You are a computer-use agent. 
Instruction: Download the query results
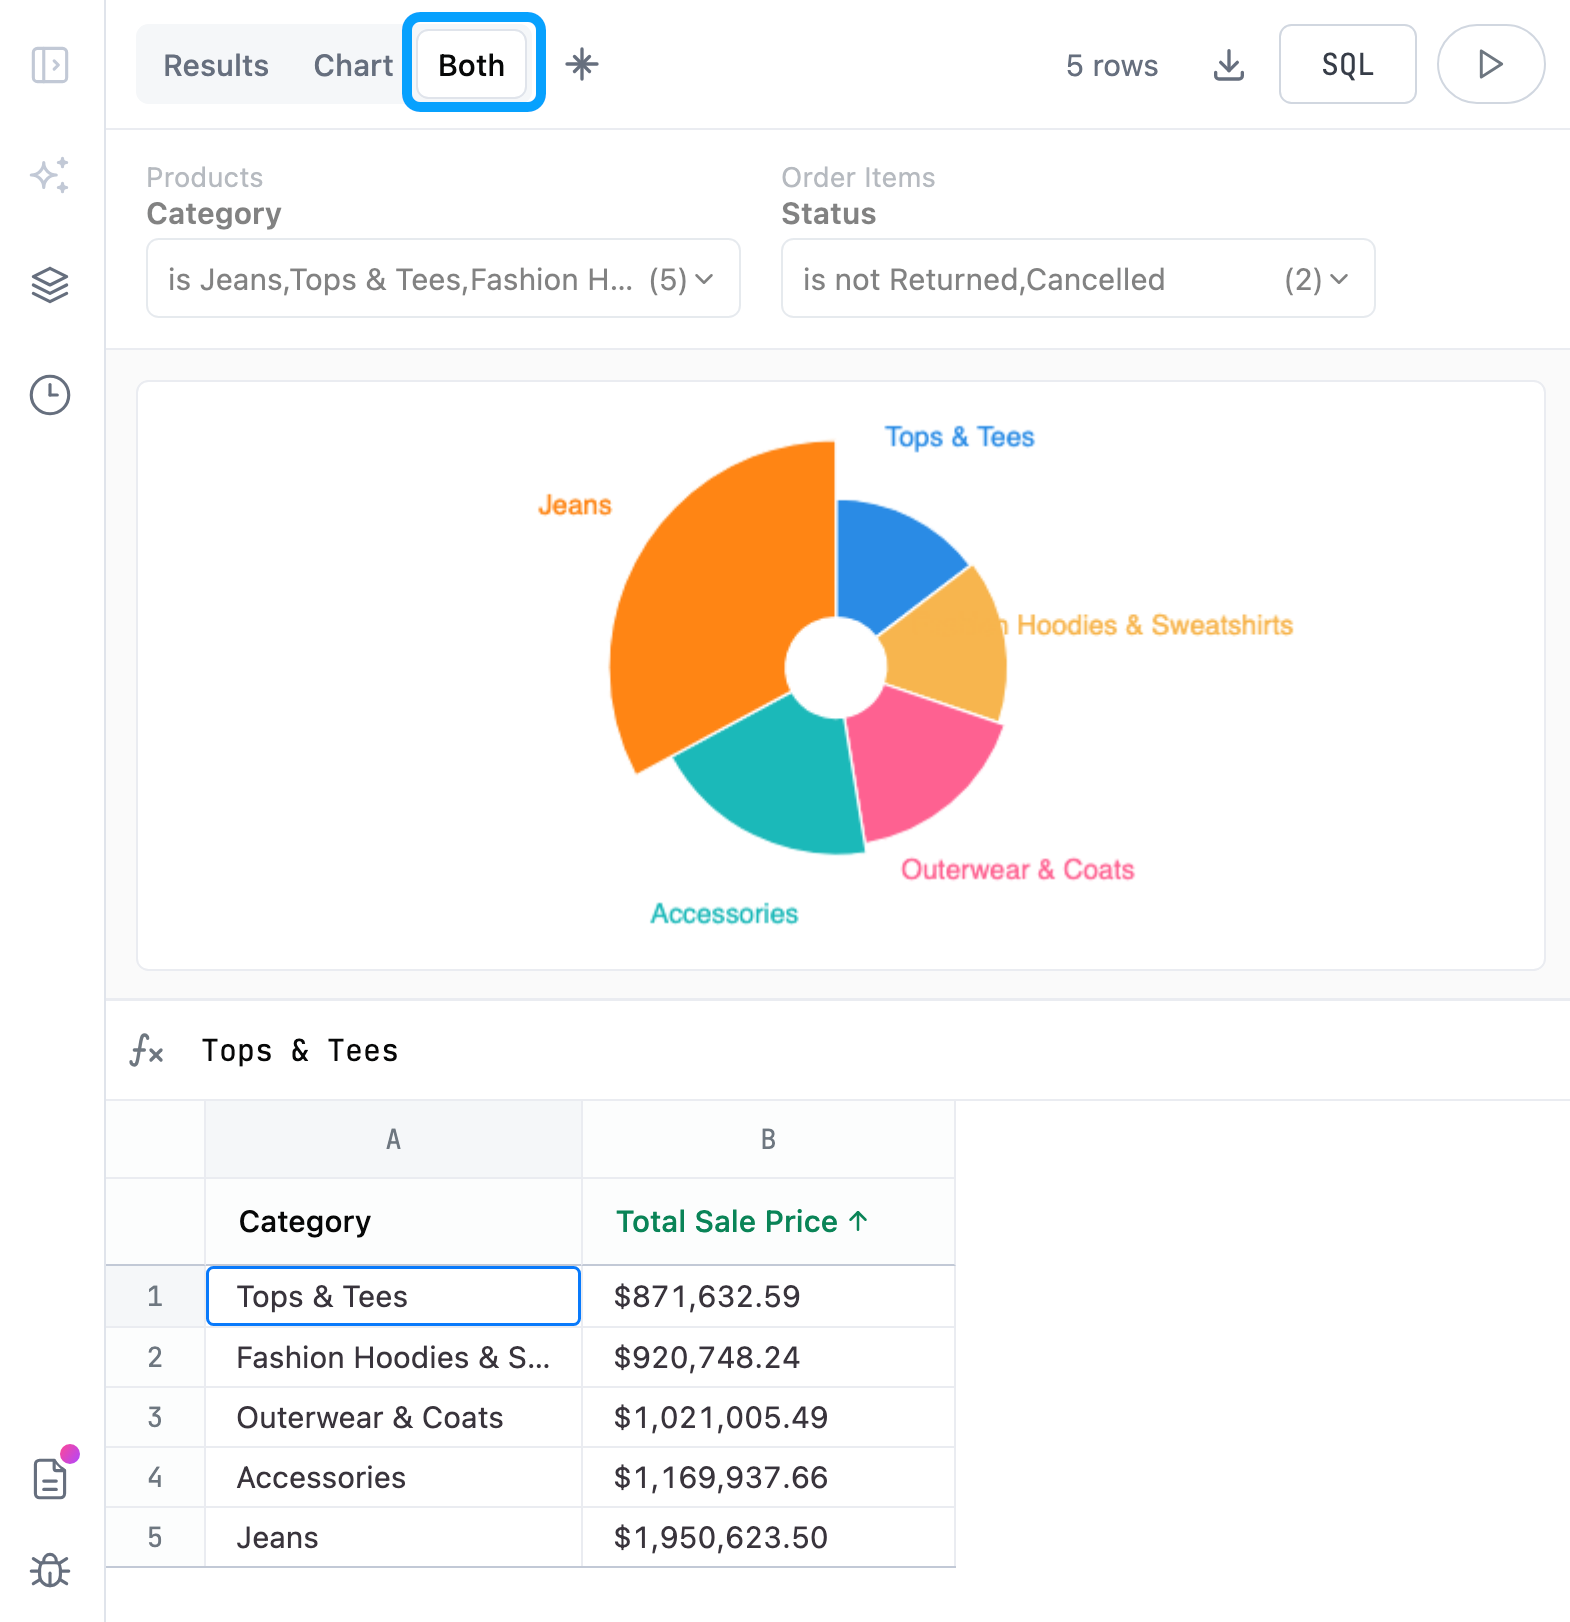(1228, 66)
